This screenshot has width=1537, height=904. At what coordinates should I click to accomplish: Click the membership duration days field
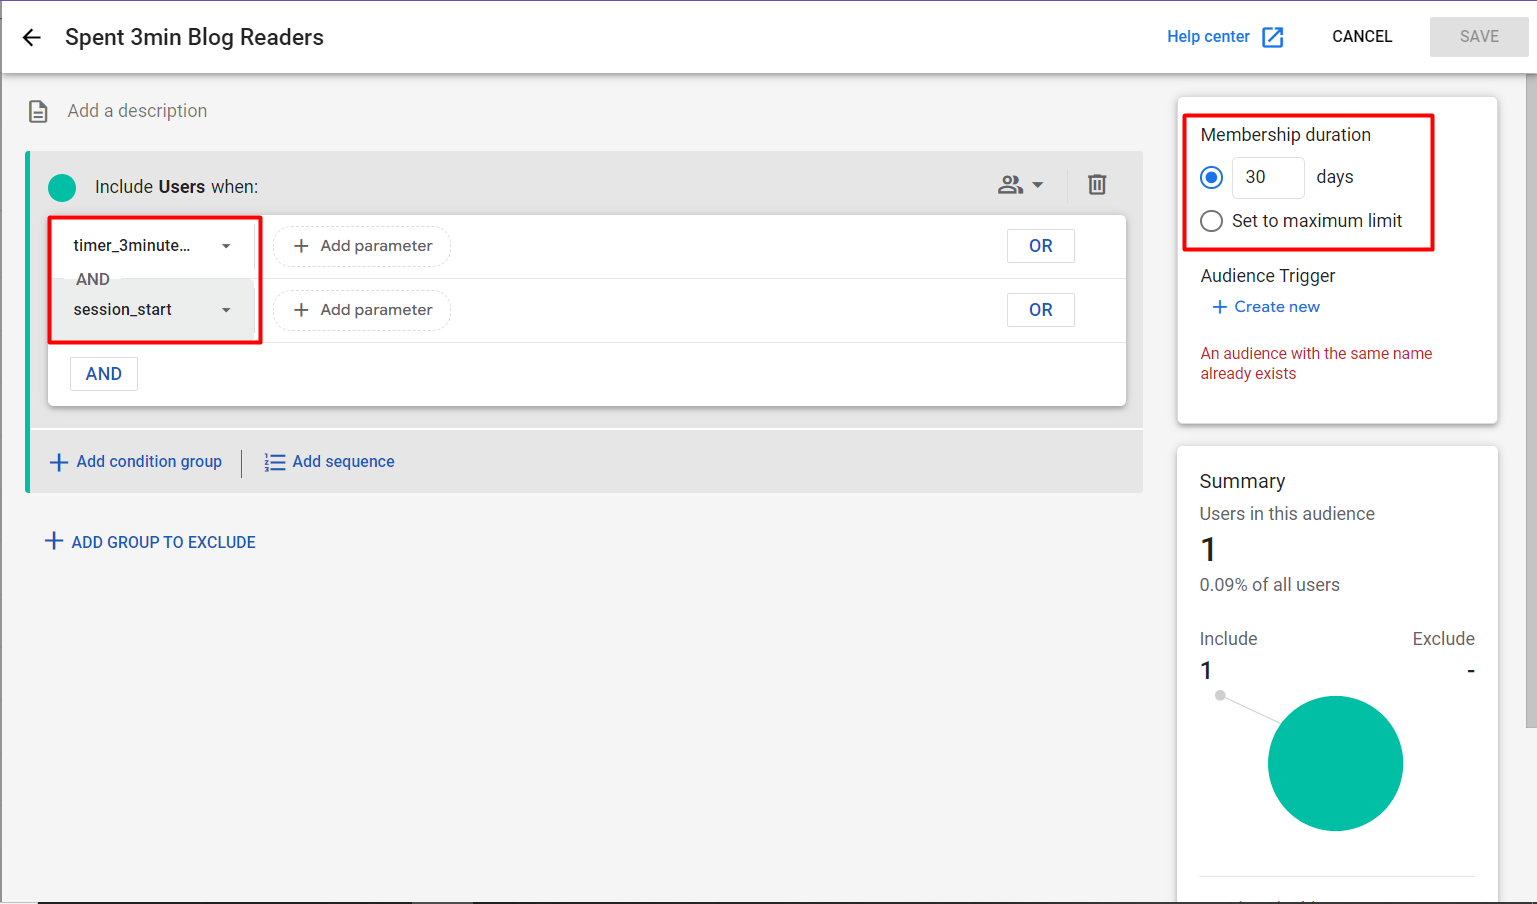pyautogui.click(x=1267, y=178)
